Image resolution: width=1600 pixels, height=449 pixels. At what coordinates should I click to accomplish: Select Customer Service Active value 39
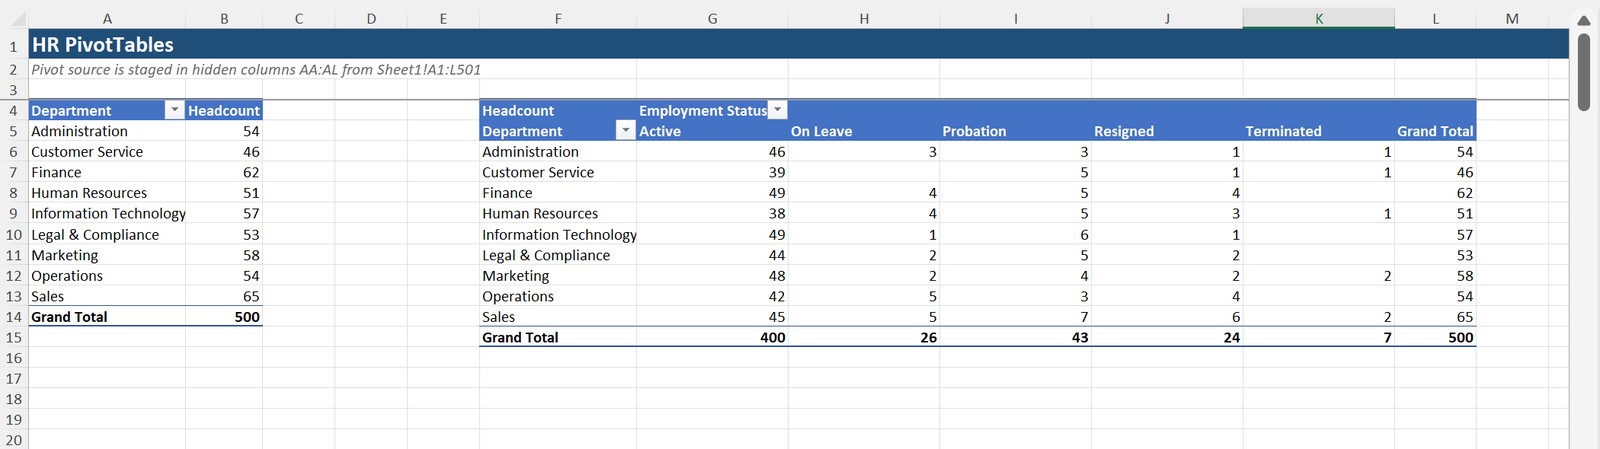(x=712, y=172)
